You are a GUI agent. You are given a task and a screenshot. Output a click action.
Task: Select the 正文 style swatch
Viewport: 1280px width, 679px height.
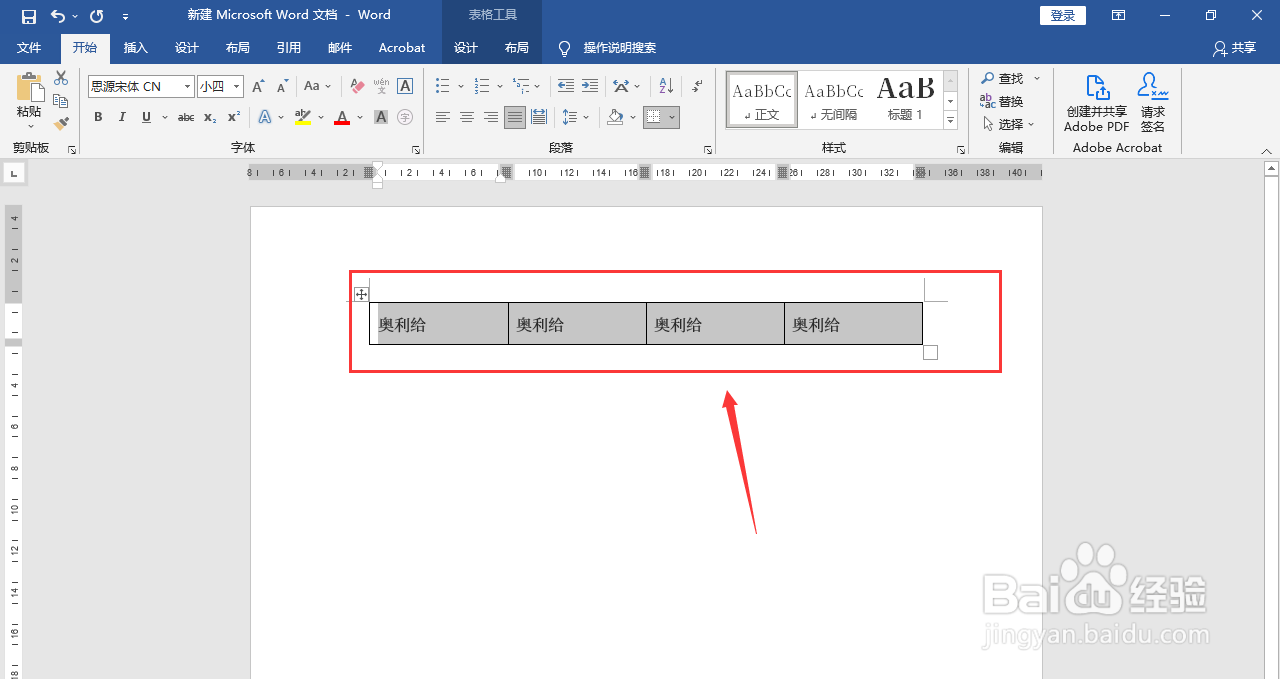760,98
